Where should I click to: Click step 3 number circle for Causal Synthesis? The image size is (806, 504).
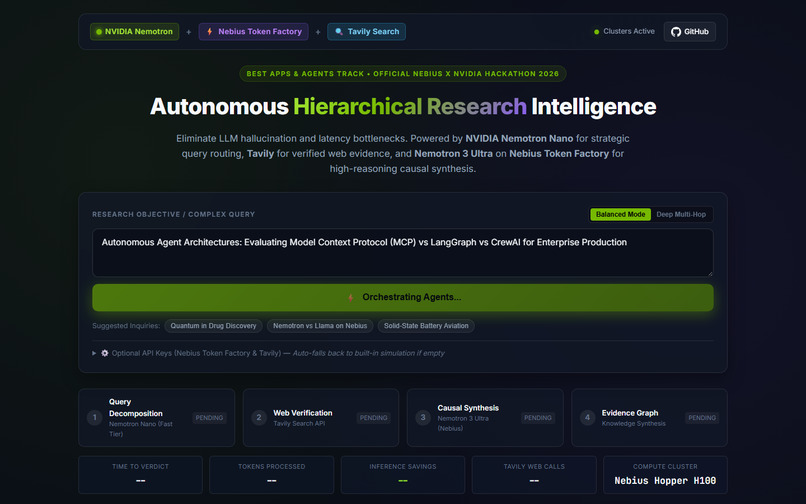point(423,418)
